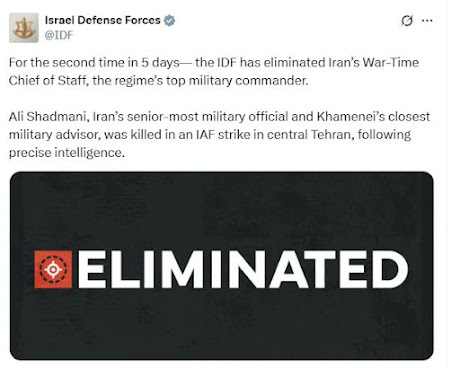Click the verified badge next to name
The image size is (460, 368).
click(x=170, y=21)
